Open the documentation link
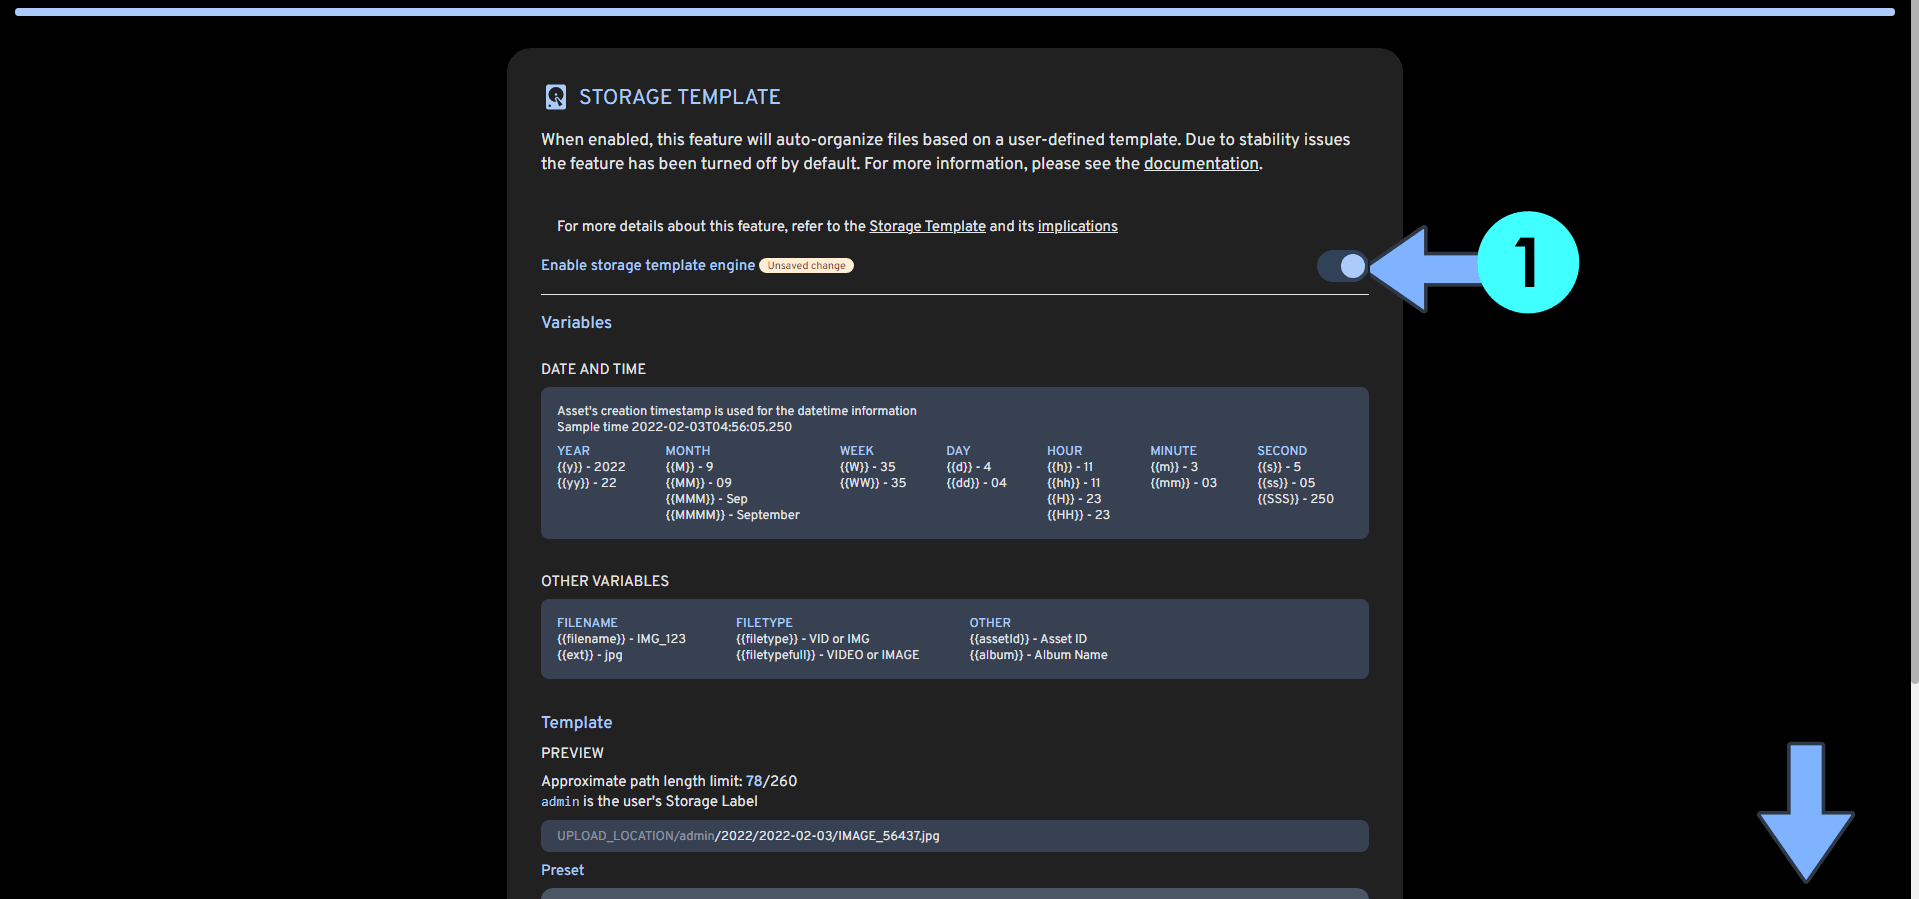Screen dimensions: 1919x899 (1201, 164)
